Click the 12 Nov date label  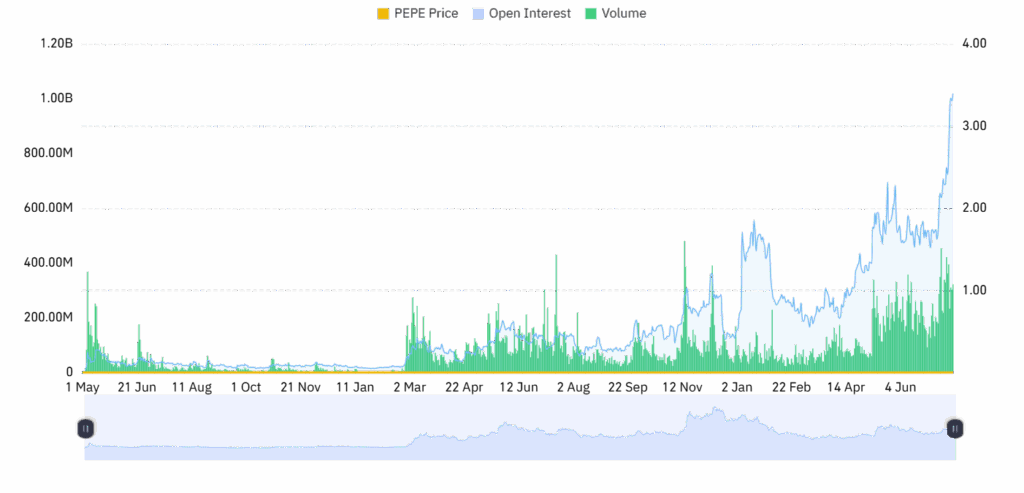pos(682,388)
